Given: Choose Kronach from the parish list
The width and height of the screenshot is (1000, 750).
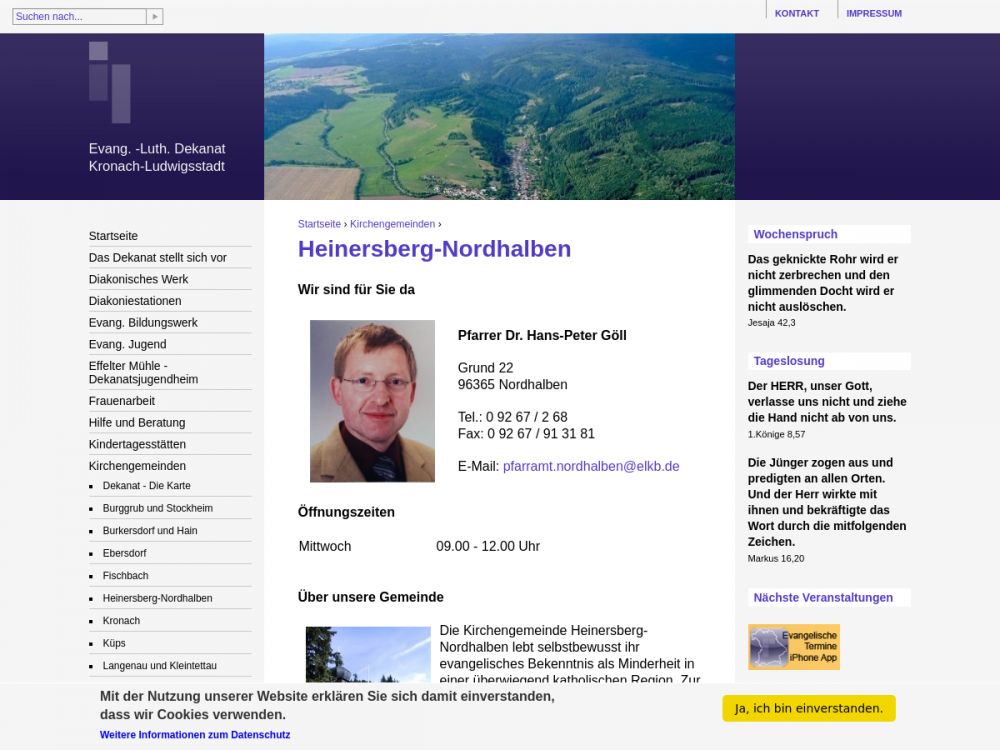Looking at the screenshot, I should pyautogui.click(x=121, y=621).
